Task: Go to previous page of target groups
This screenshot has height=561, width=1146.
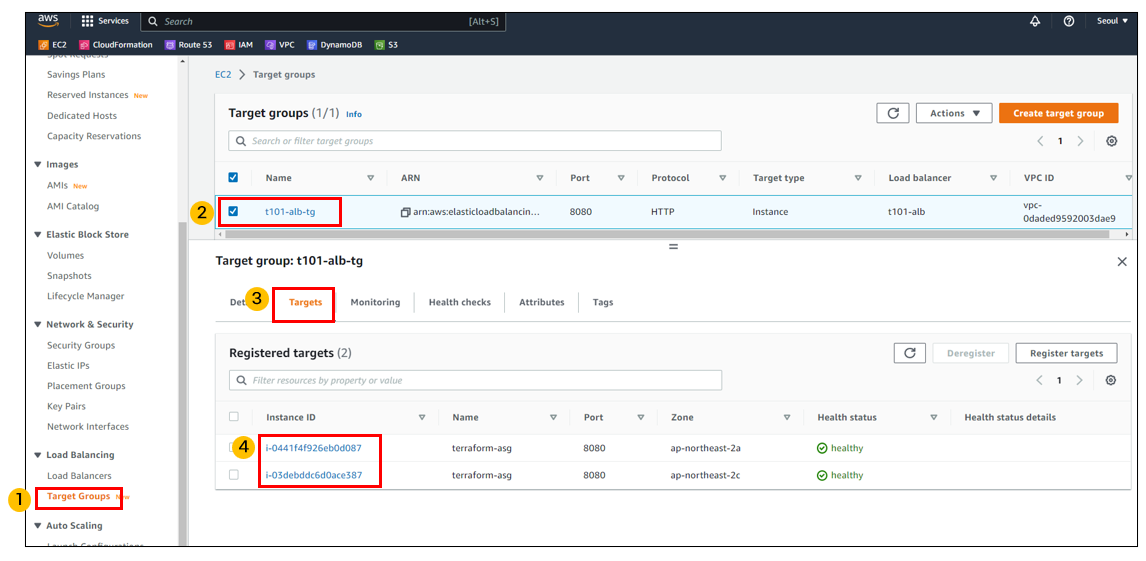Action: click(x=1040, y=141)
